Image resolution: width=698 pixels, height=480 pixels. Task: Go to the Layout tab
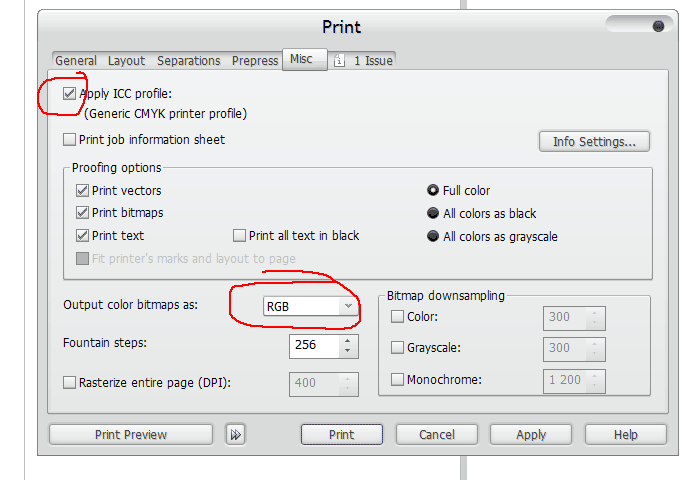pos(126,61)
